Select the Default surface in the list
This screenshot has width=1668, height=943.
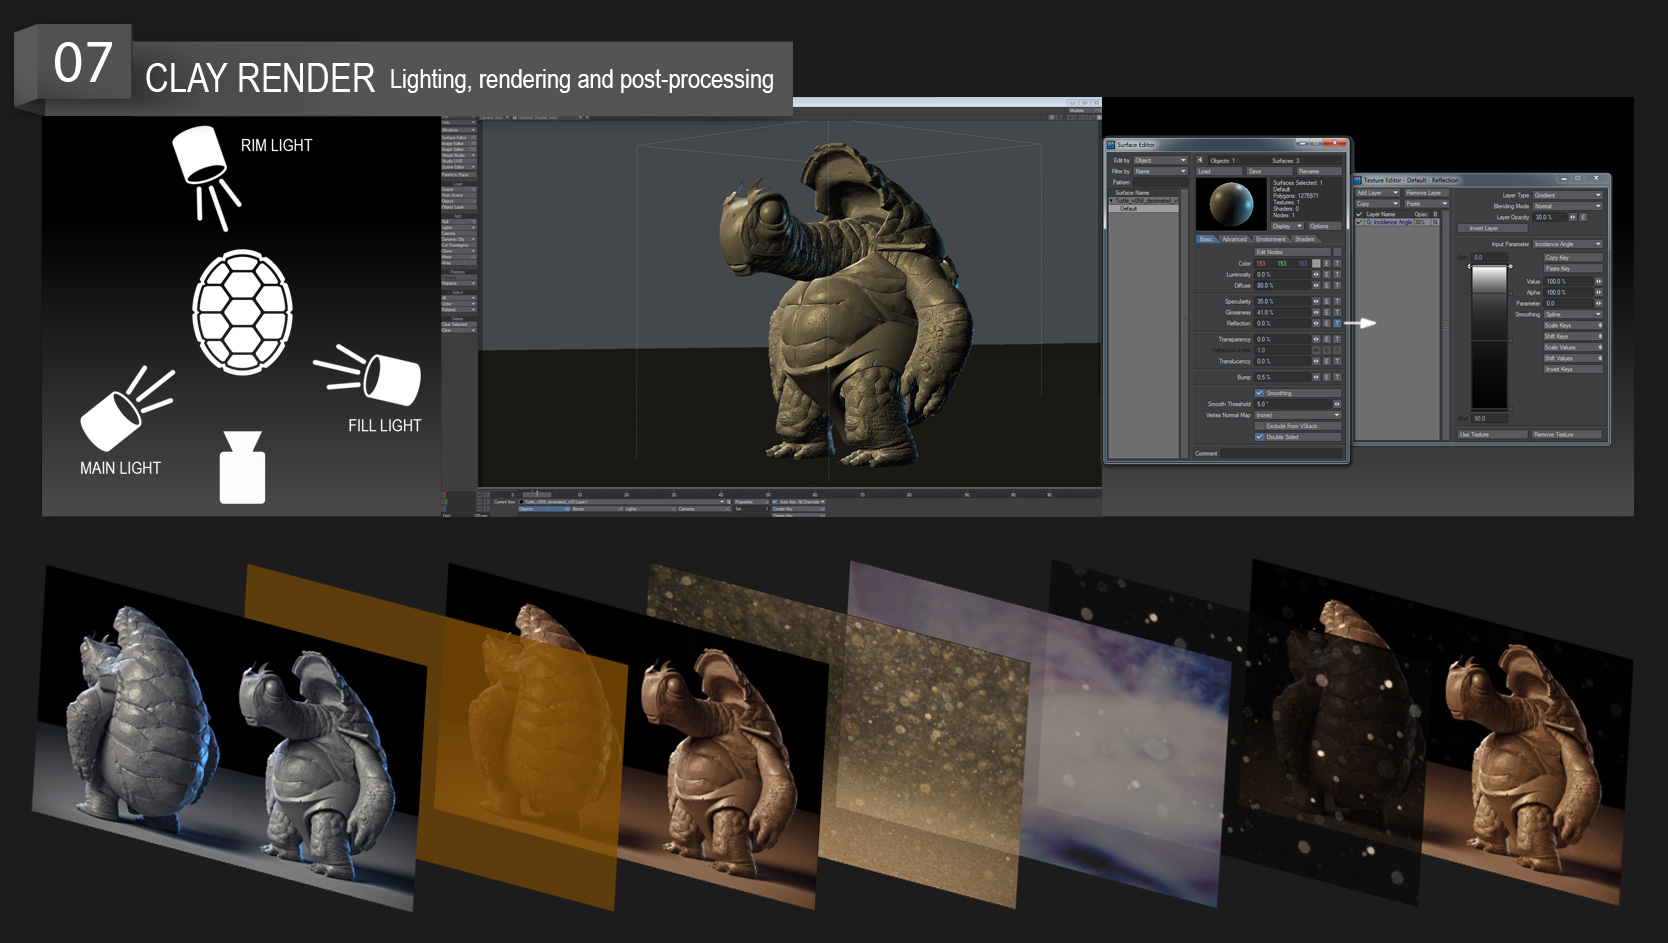click(1144, 208)
